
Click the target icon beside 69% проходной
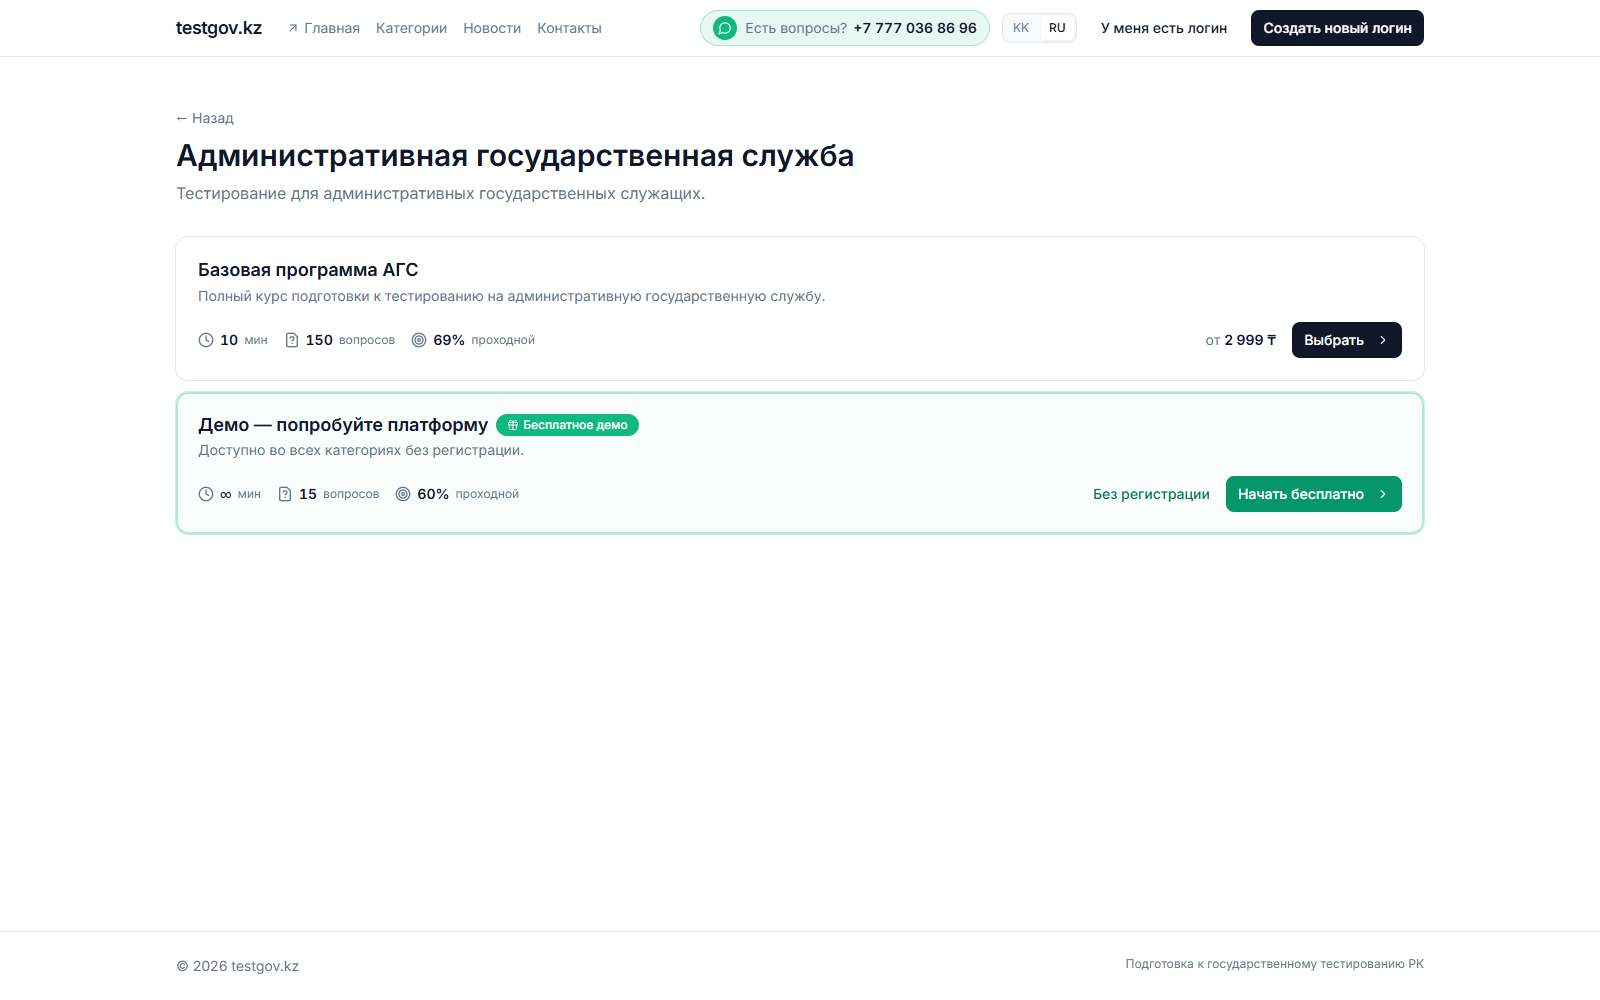(x=419, y=340)
